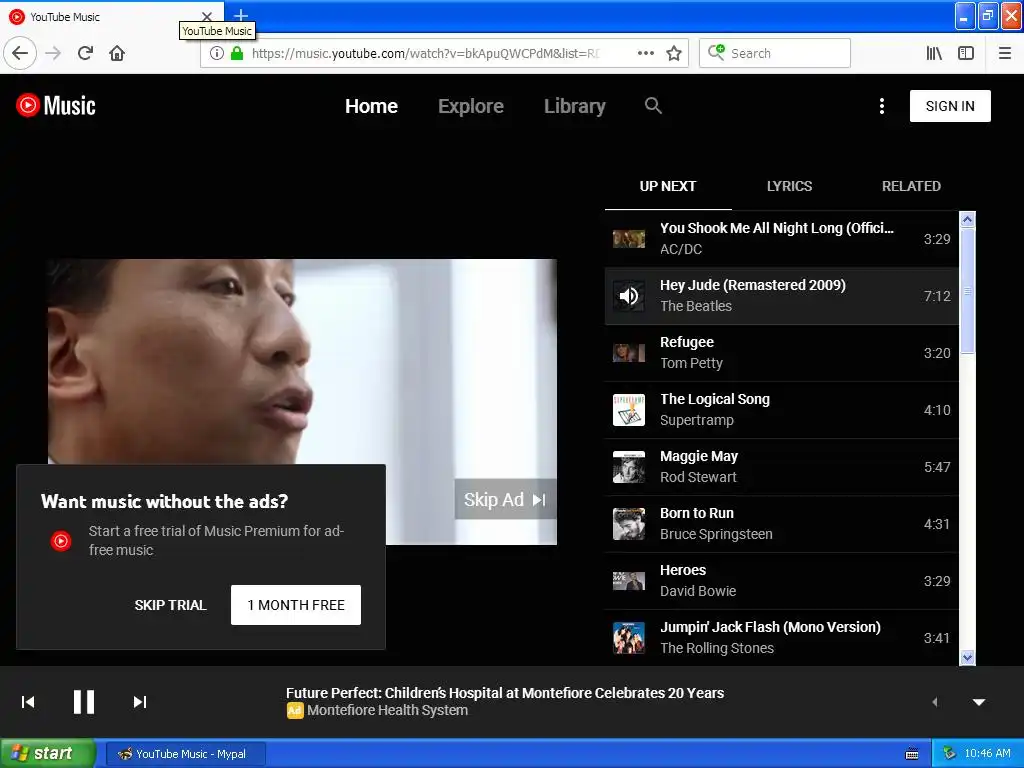The width and height of the screenshot is (1024, 768).
Task: Click the SIGN IN button
Action: (950, 106)
